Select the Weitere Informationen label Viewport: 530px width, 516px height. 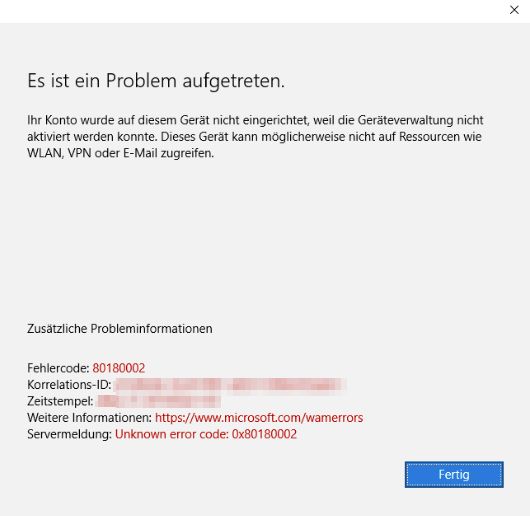point(90,418)
